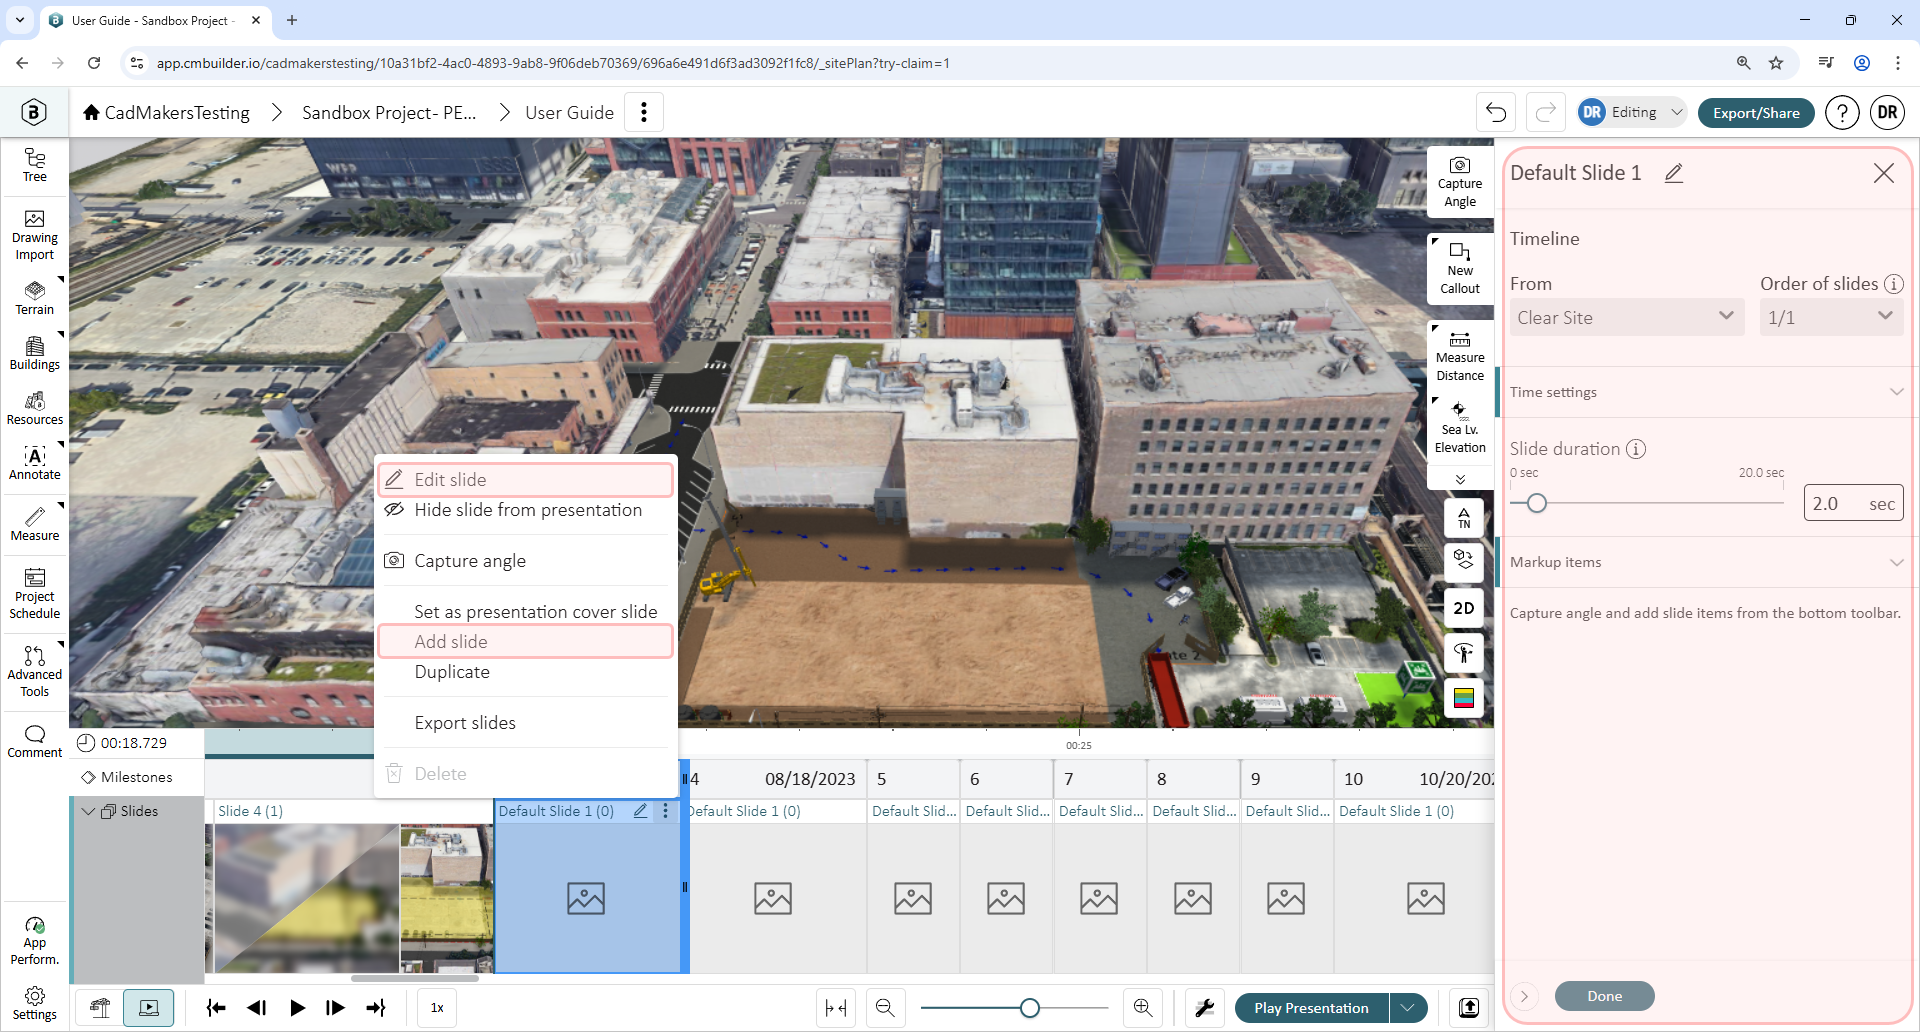Click the timeline zoom slider handle
Image resolution: width=1920 pixels, height=1032 pixels.
pyautogui.click(x=1030, y=1008)
